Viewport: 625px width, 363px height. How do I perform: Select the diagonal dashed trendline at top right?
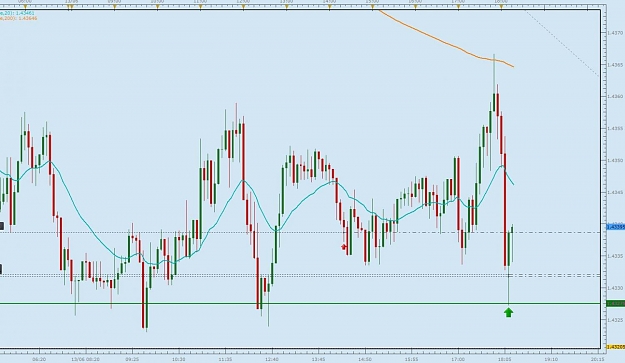[562, 43]
